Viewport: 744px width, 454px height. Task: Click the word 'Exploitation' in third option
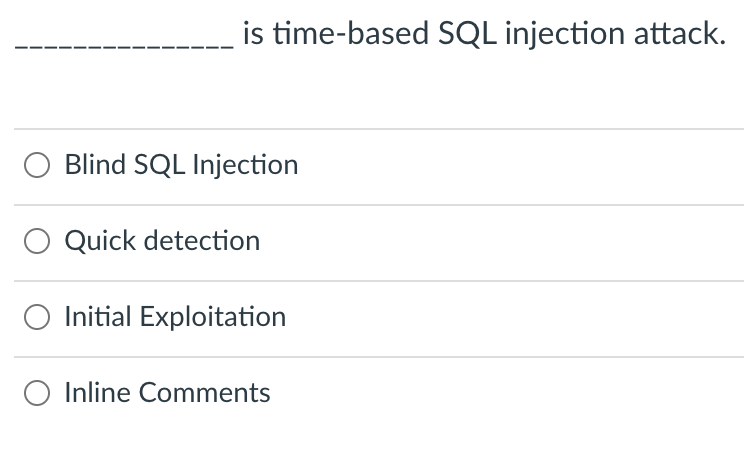click(213, 317)
